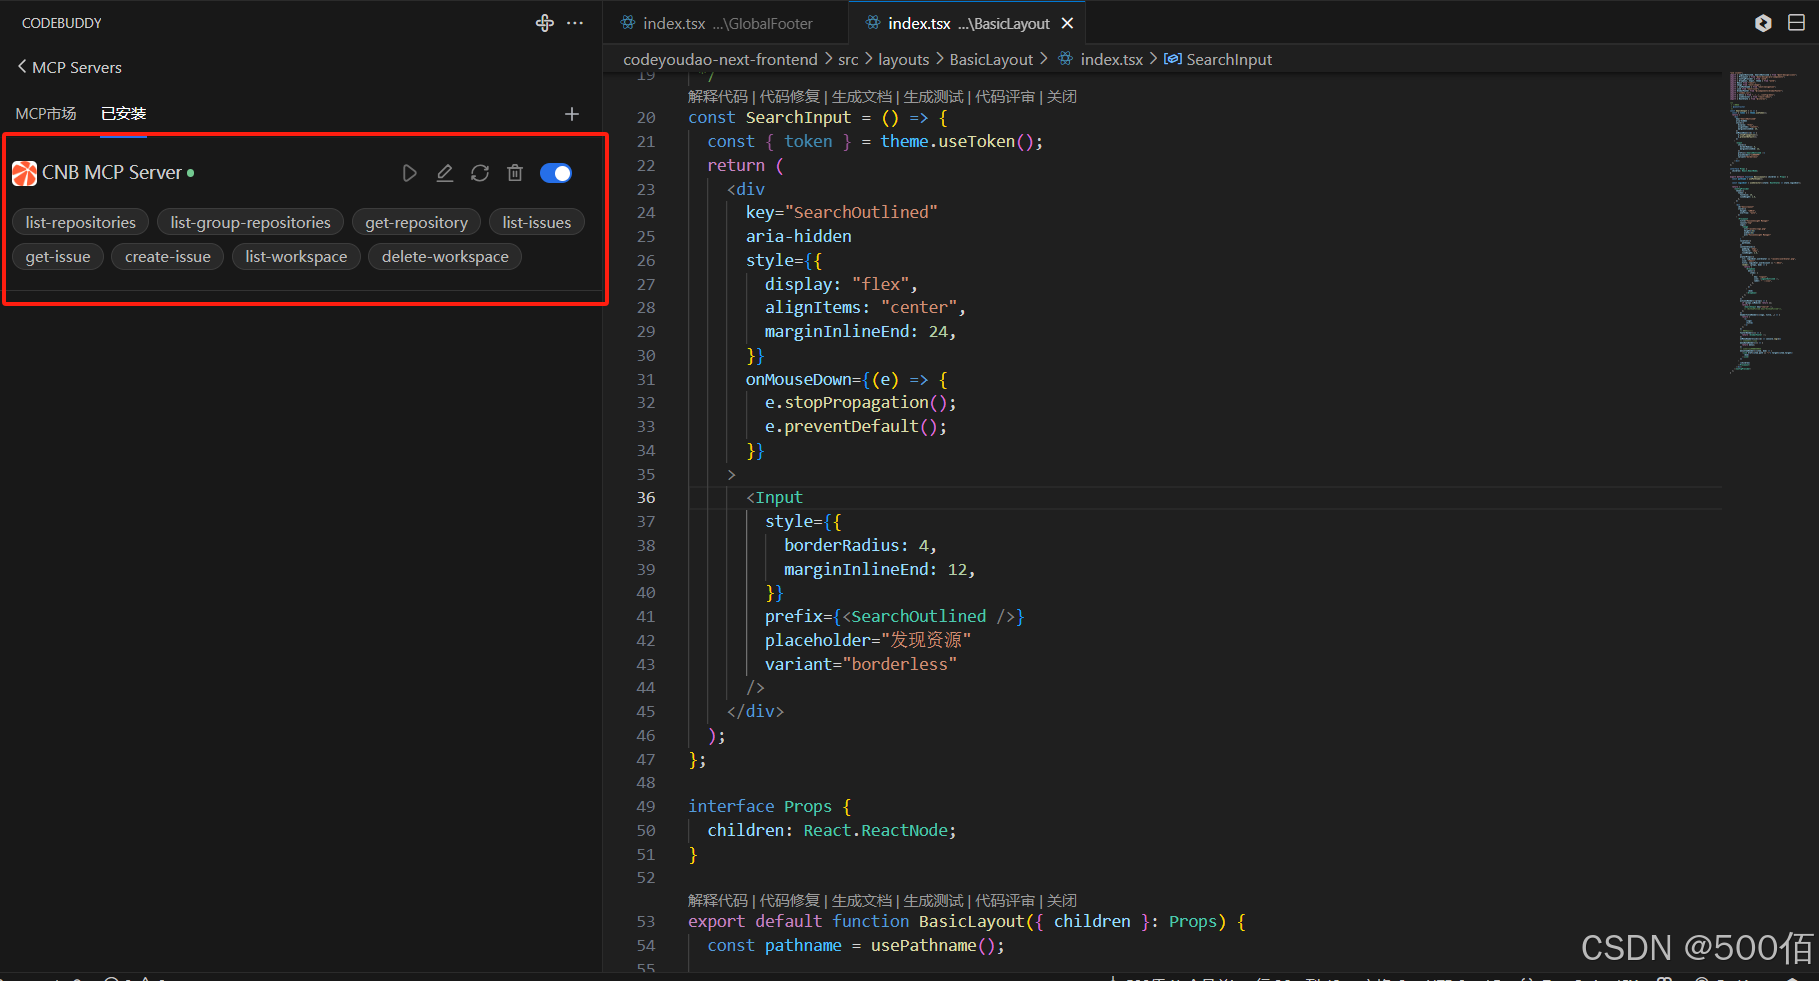The width and height of the screenshot is (1819, 981).
Task: Disable the CNB MCP Server toggle
Action: 556,173
